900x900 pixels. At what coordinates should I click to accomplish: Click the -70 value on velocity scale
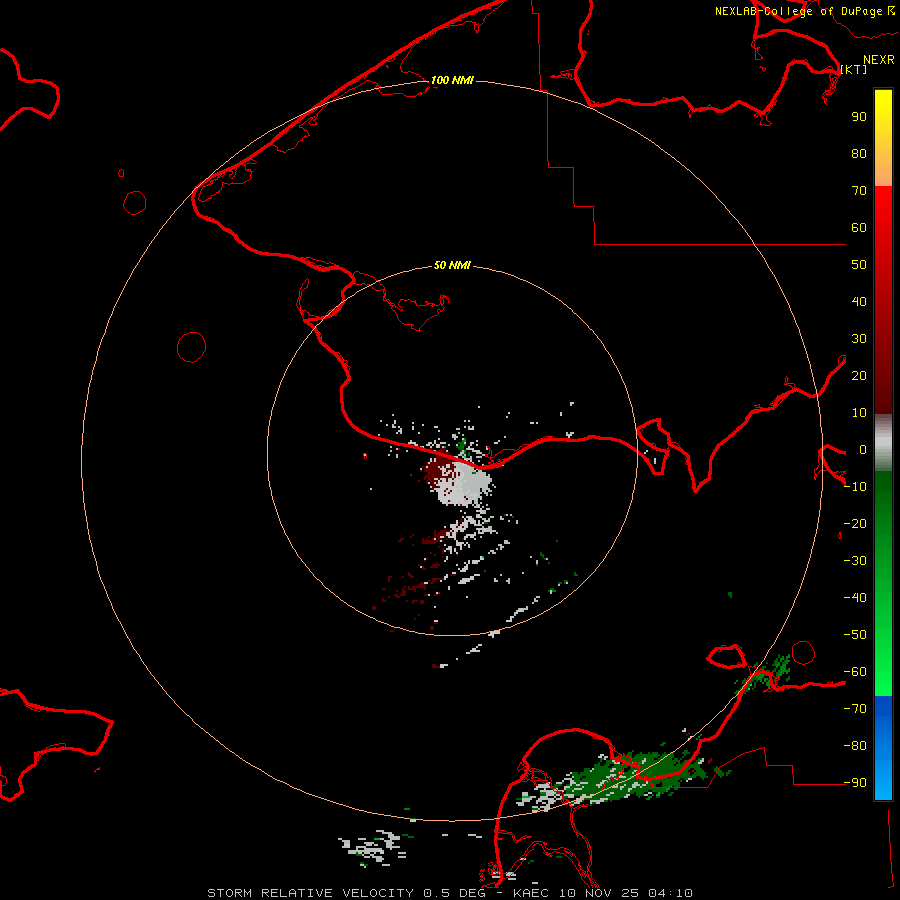click(x=855, y=709)
